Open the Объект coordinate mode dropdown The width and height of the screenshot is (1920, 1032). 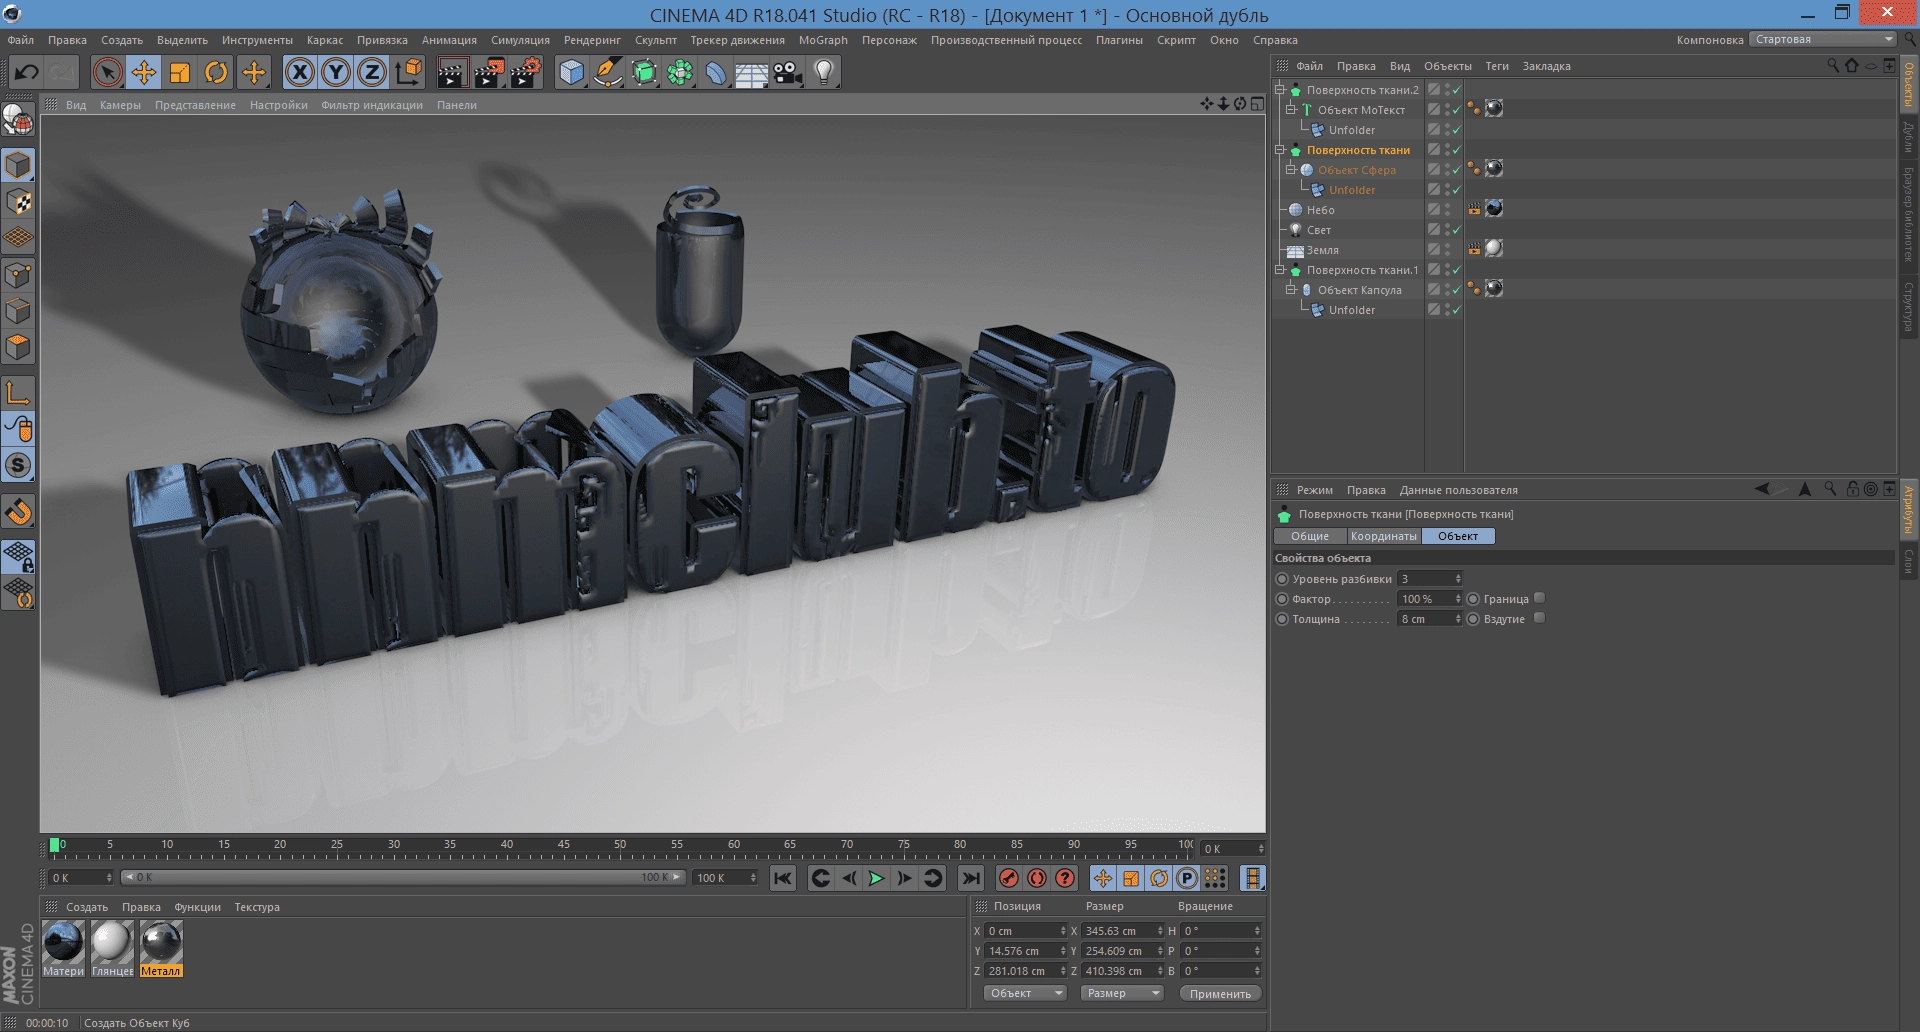pos(1025,993)
